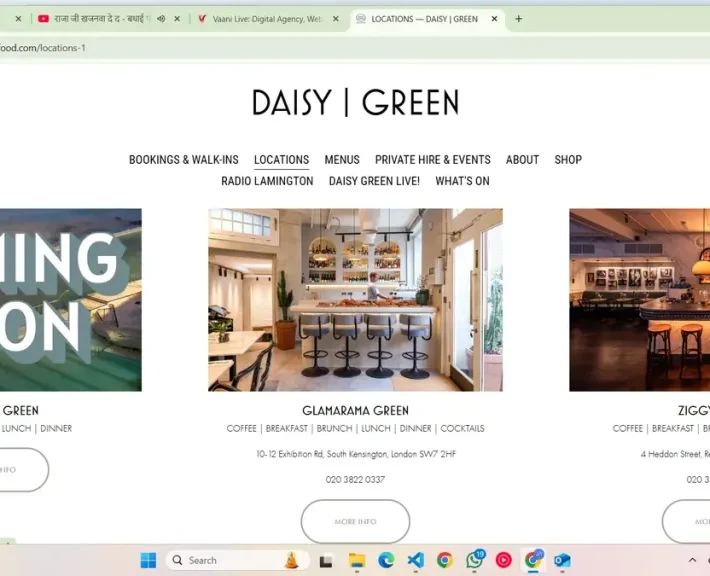
Task: Open the LOCATIONS nav item
Action: (282, 160)
